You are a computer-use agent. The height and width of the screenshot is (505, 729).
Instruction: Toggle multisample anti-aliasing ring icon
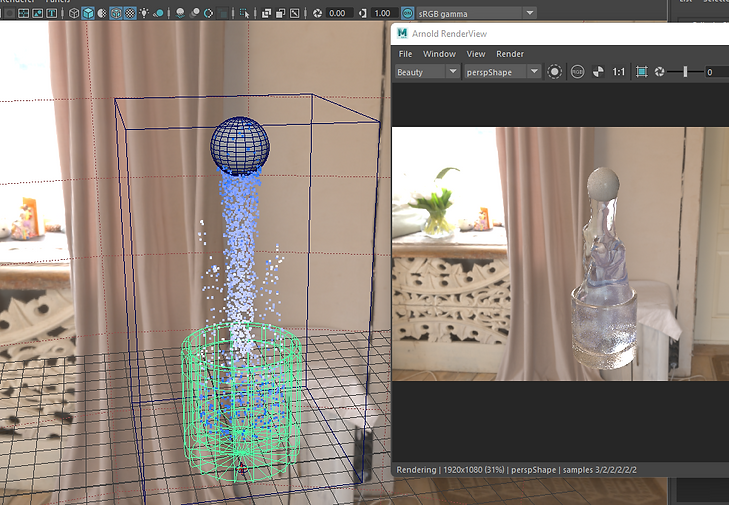click(208, 13)
